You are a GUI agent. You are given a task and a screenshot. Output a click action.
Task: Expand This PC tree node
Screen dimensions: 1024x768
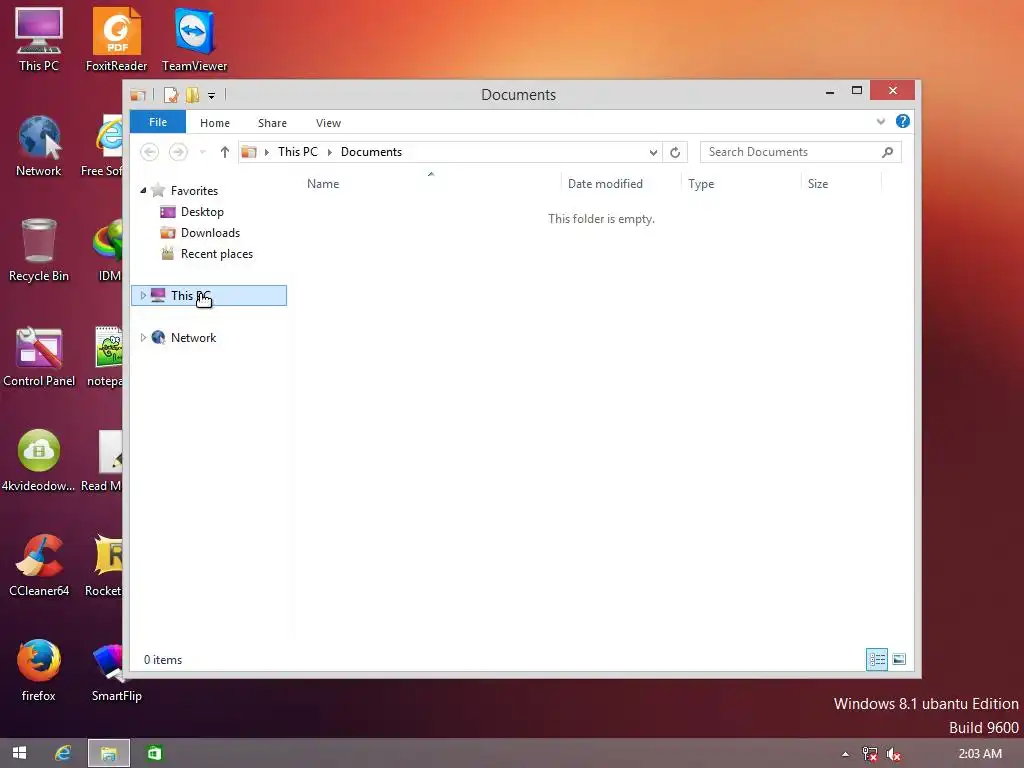(143, 296)
